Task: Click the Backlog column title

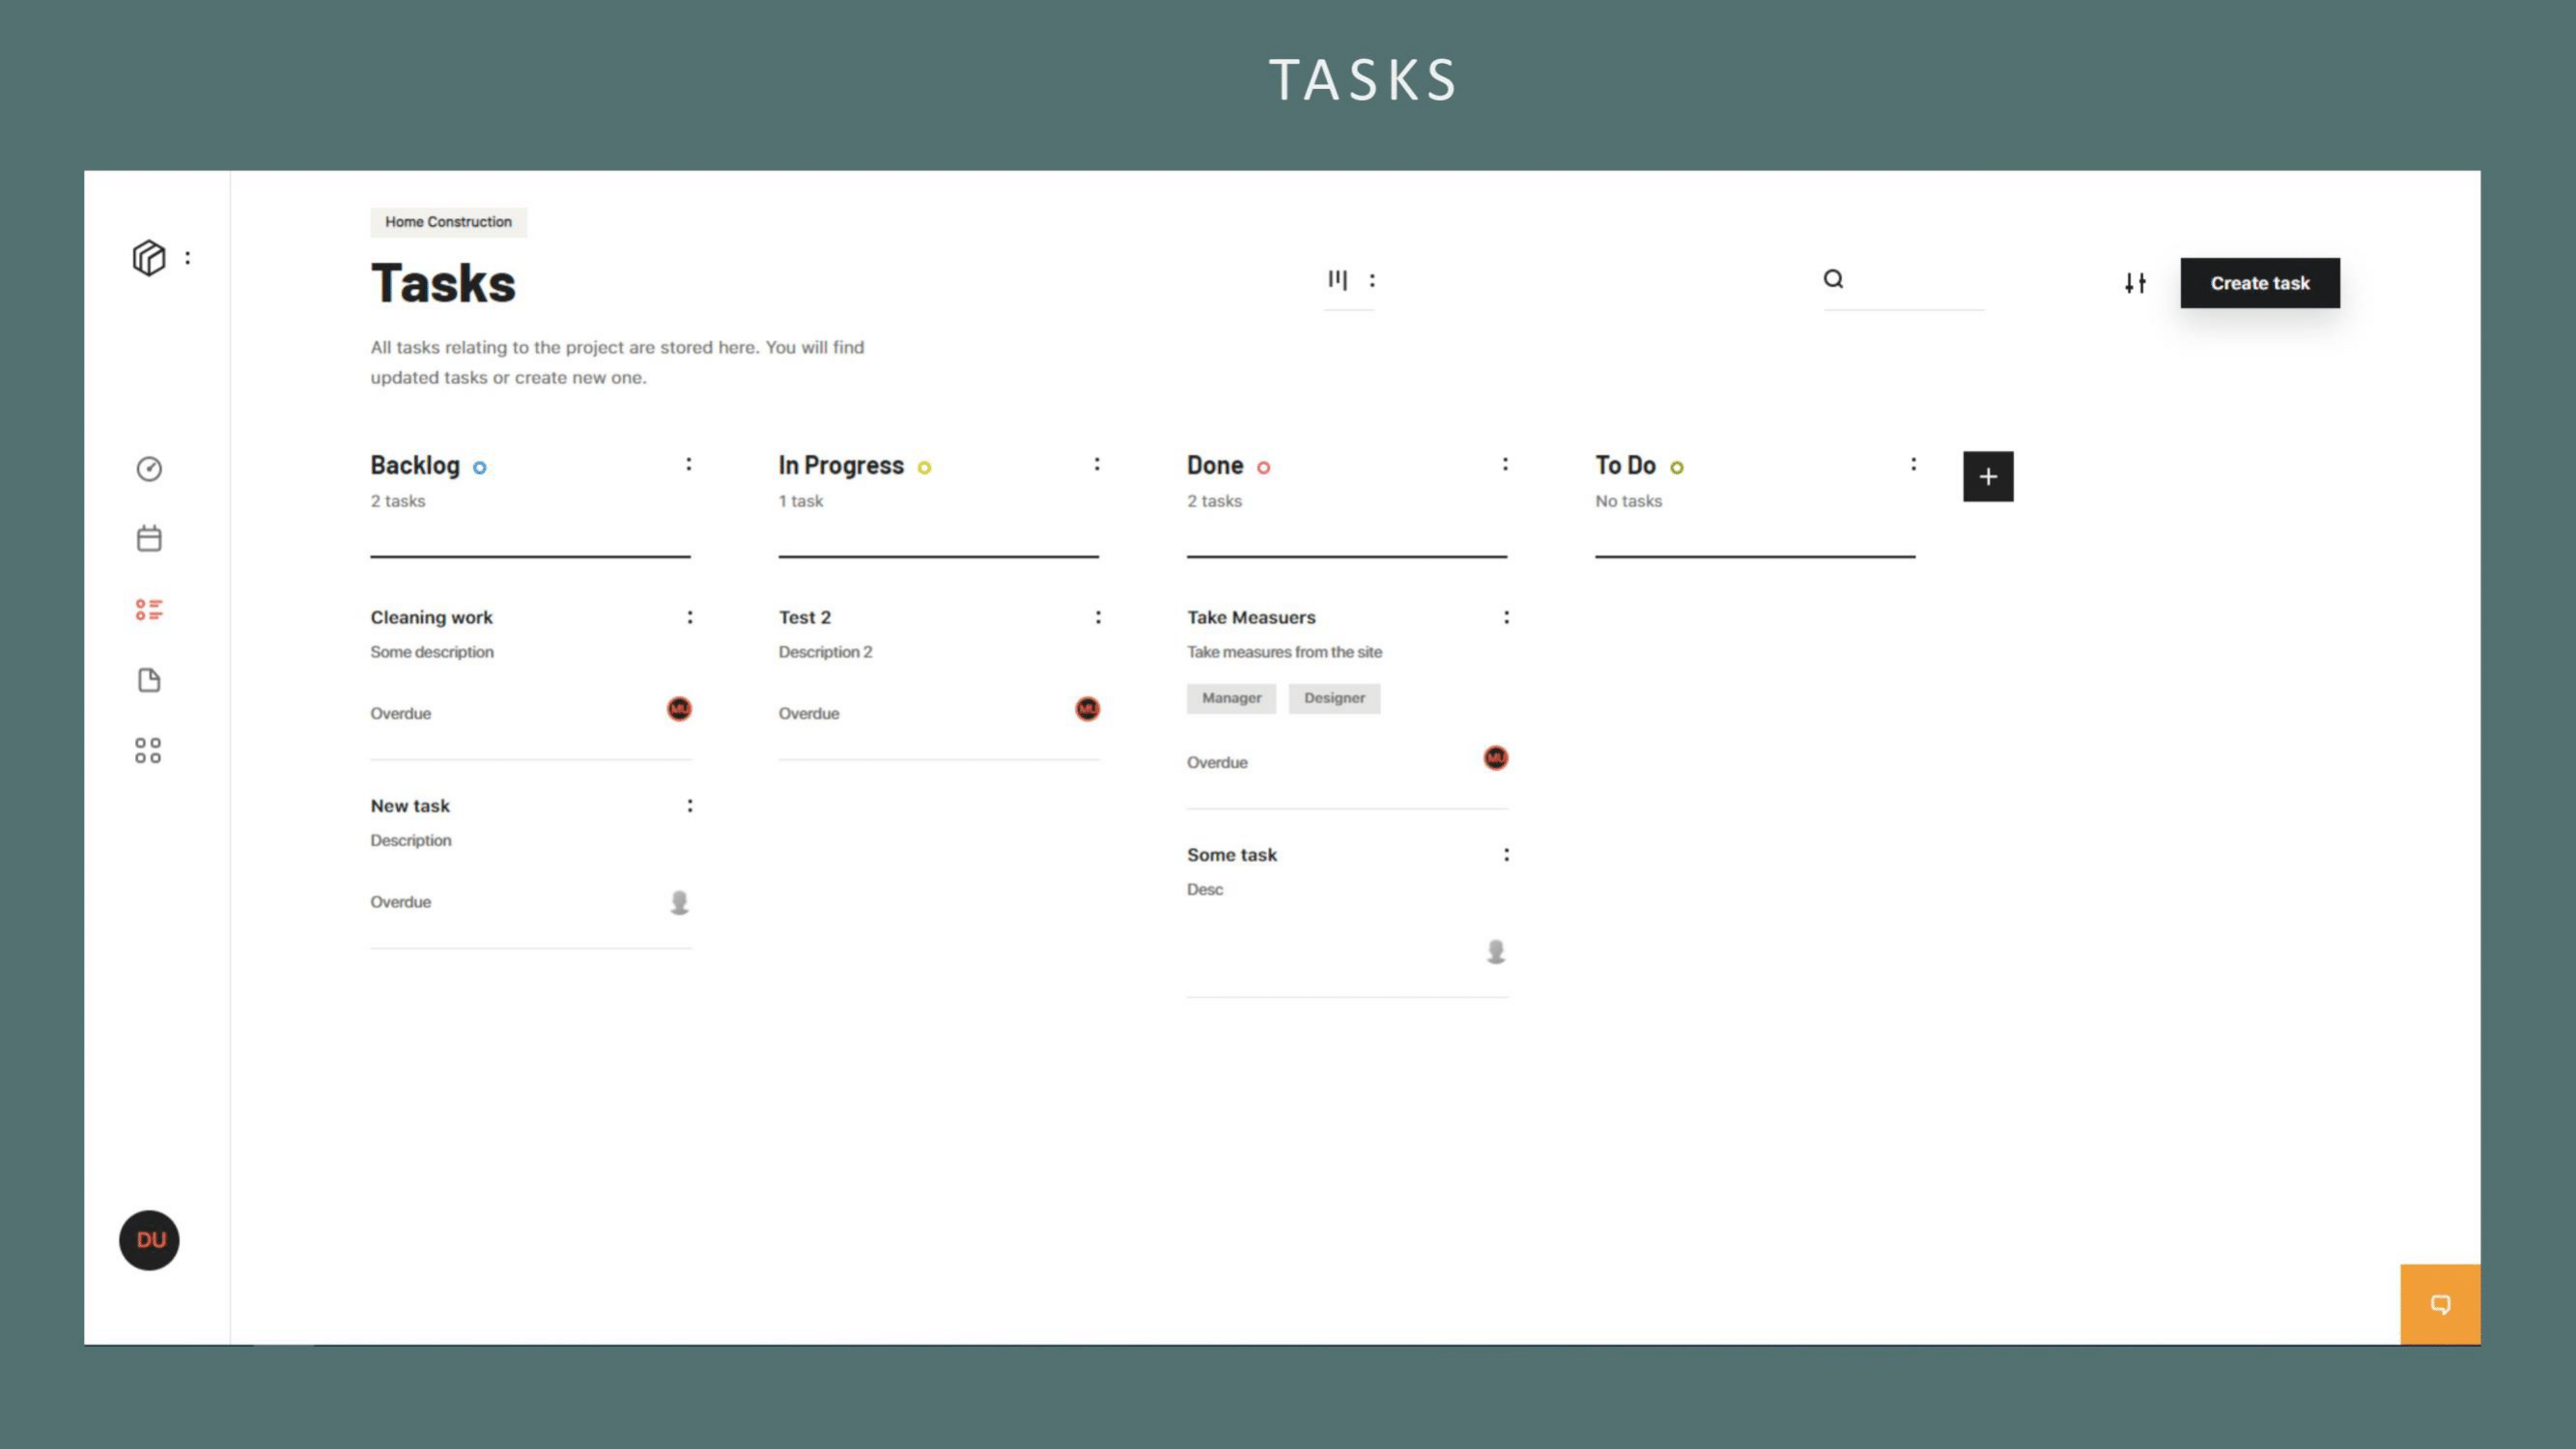Action: tap(415, 465)
